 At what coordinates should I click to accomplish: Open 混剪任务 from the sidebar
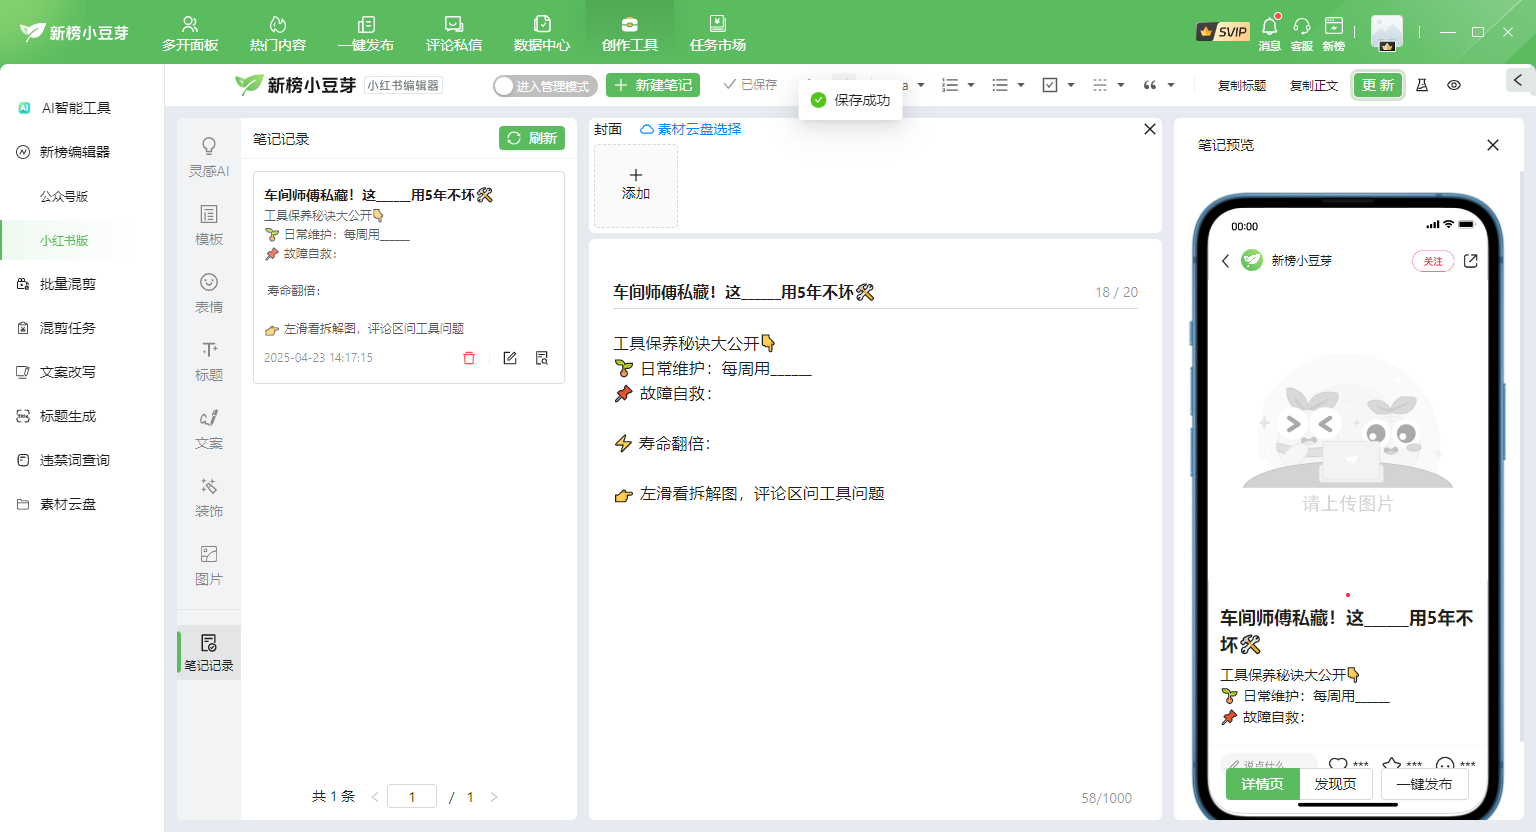[68, 328]
